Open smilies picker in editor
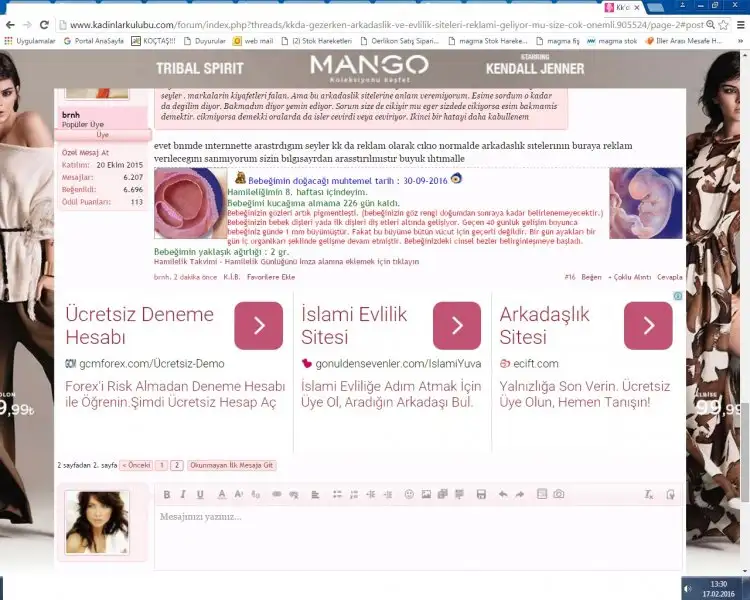750x600 pixels. tap(409, 494)
